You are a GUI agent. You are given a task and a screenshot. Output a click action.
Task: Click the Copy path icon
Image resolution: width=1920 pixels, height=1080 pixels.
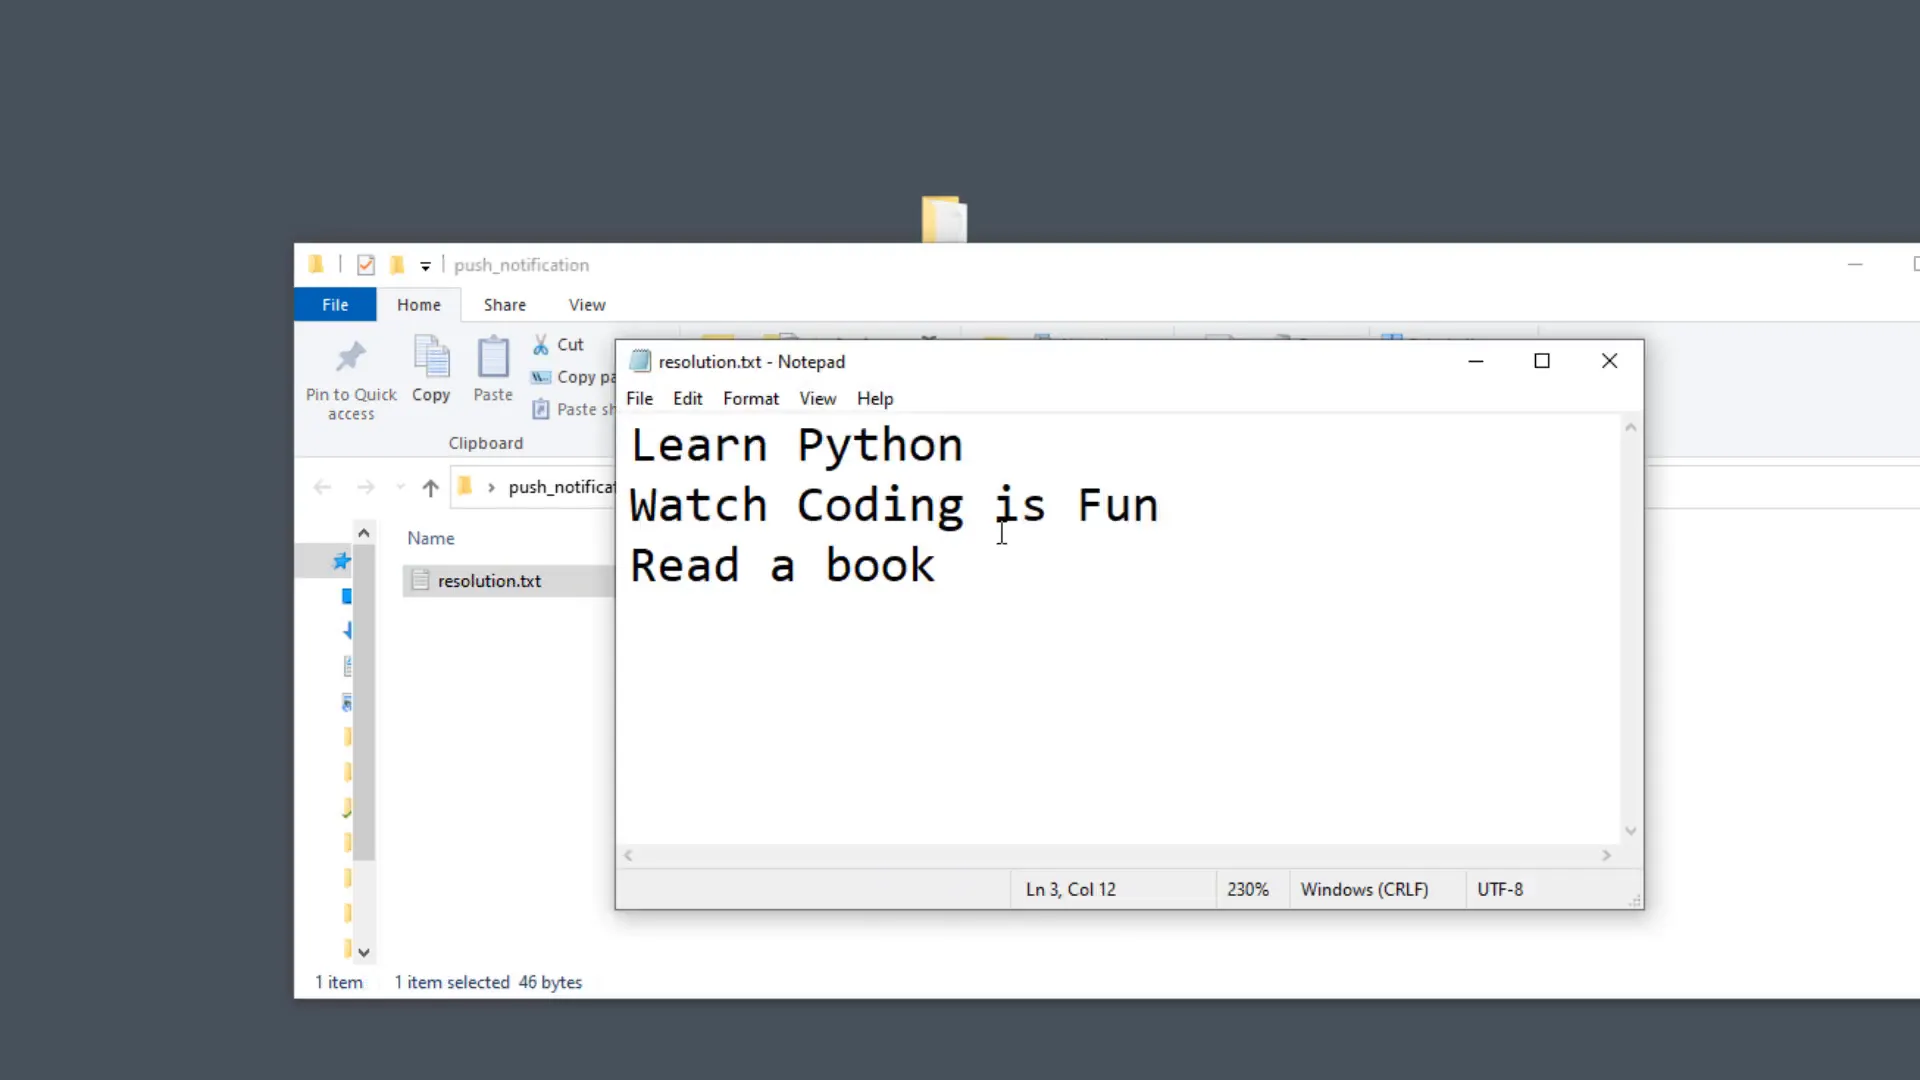tap(541, 377)
